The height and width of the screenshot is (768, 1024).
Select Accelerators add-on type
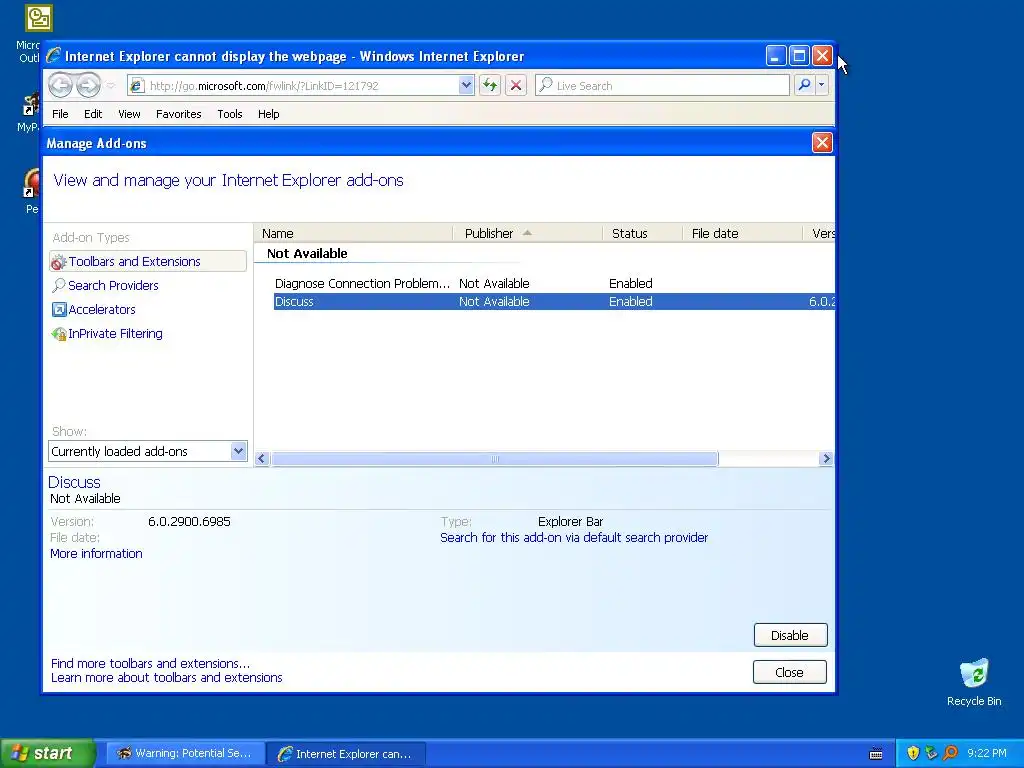tap(102, 310)
